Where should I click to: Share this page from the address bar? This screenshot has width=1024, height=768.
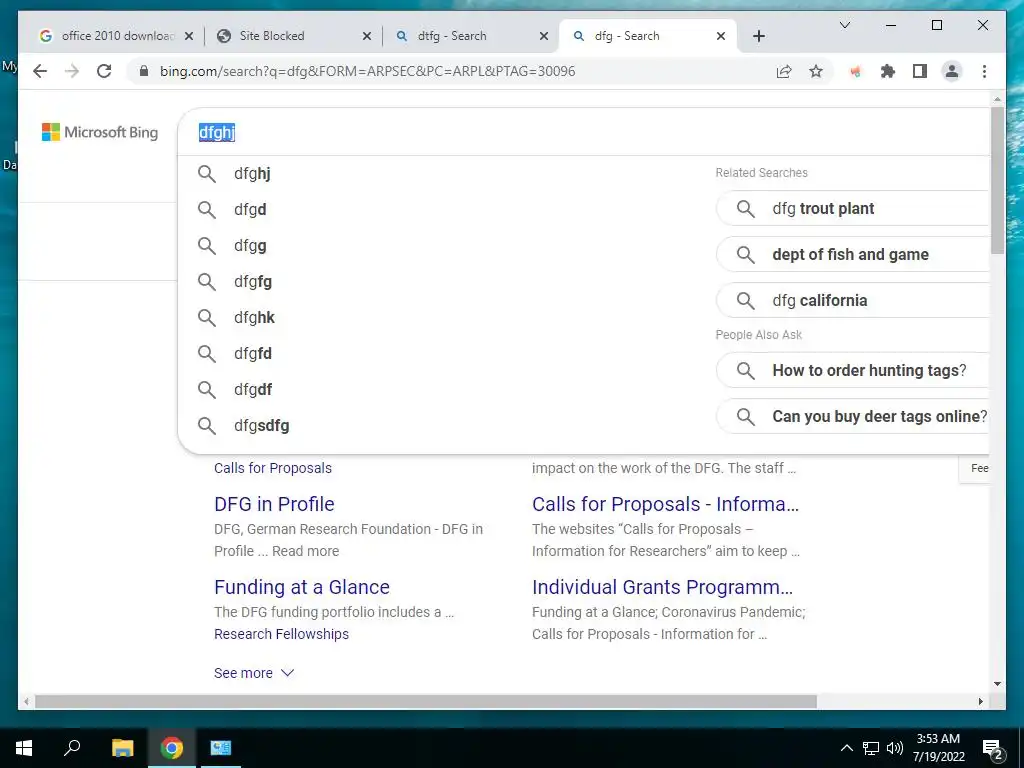coord(784,71)
